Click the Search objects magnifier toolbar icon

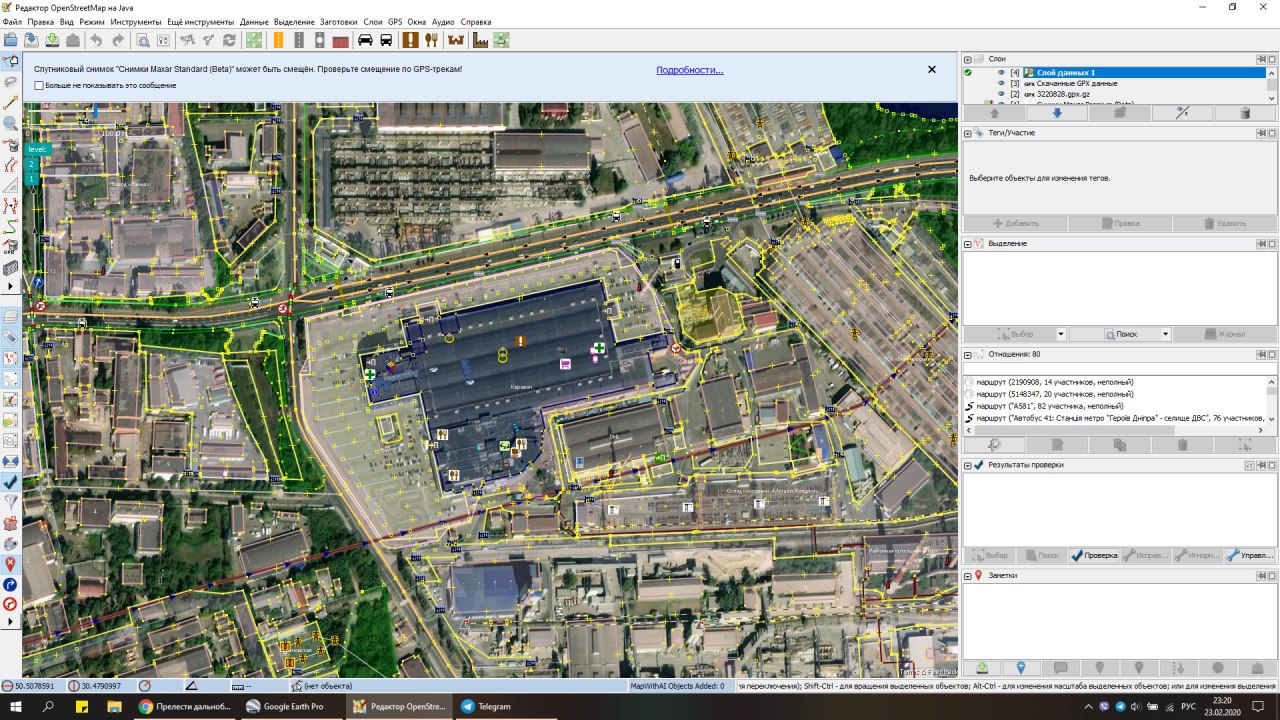(142, 40)
